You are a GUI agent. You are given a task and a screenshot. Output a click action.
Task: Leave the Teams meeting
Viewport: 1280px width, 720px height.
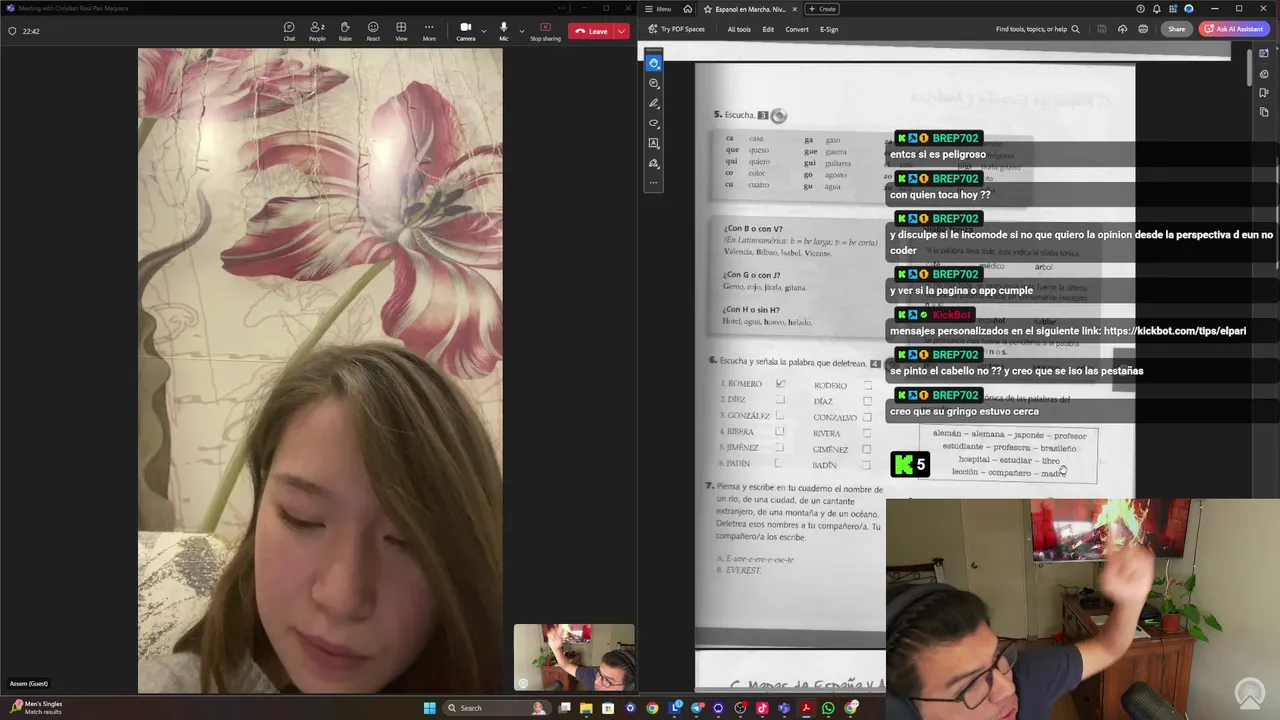[591, 31]
